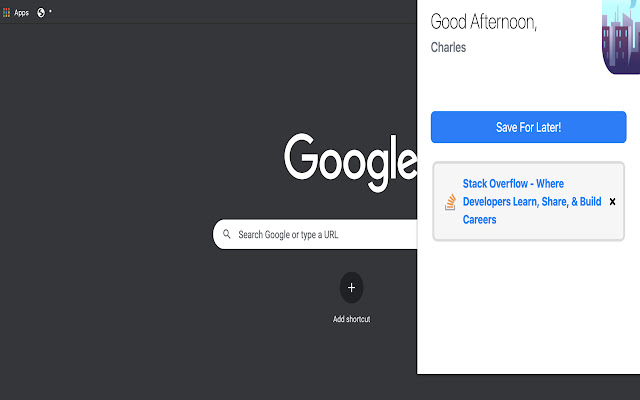Click the Search Google or type a URL box

315,234
